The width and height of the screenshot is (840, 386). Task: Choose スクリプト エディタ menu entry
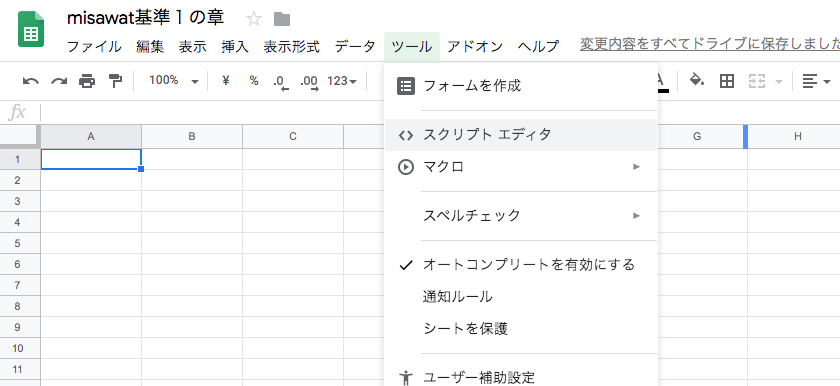(x=521, y=135)
